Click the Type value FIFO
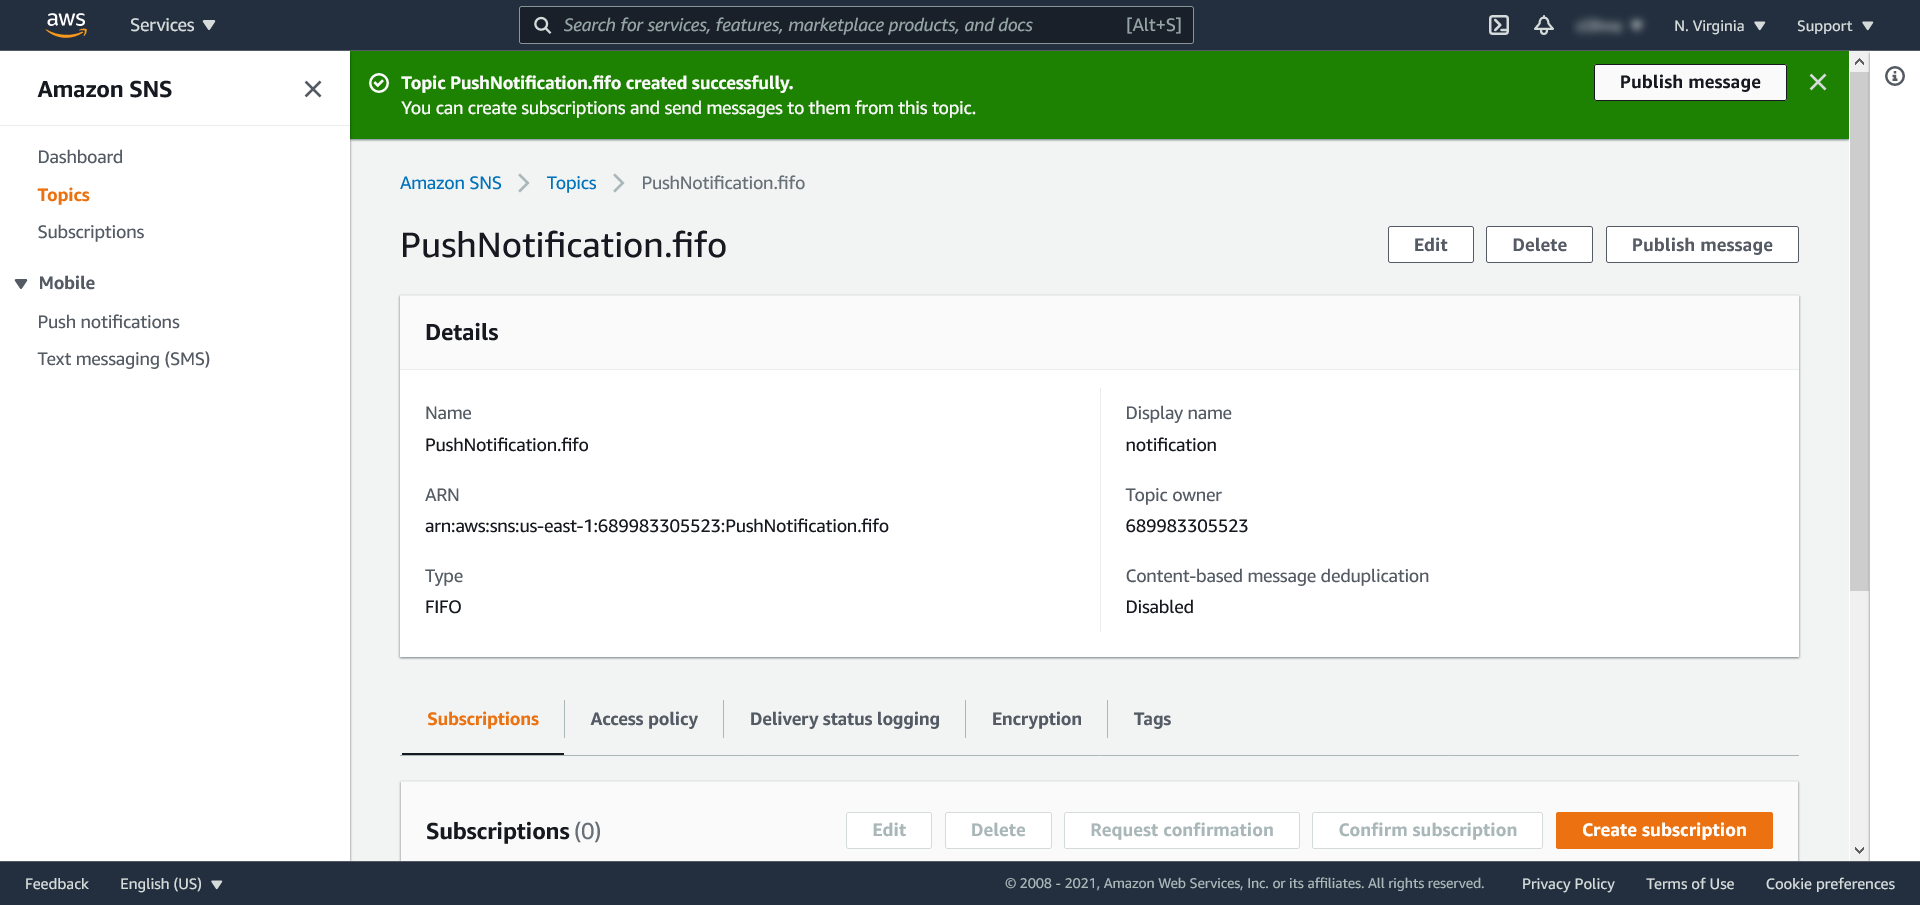 443,607
